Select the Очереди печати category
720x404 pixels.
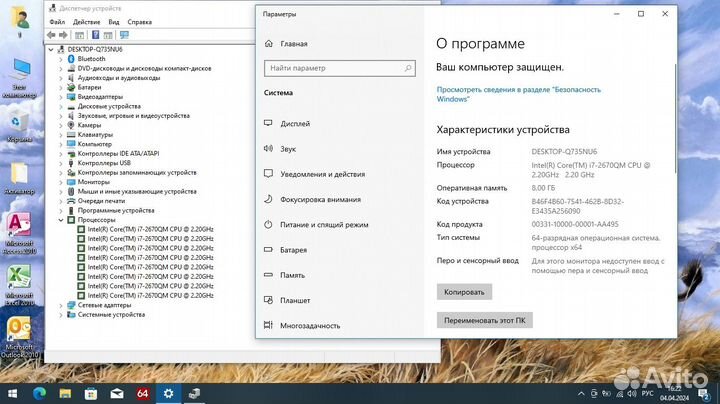101,201
